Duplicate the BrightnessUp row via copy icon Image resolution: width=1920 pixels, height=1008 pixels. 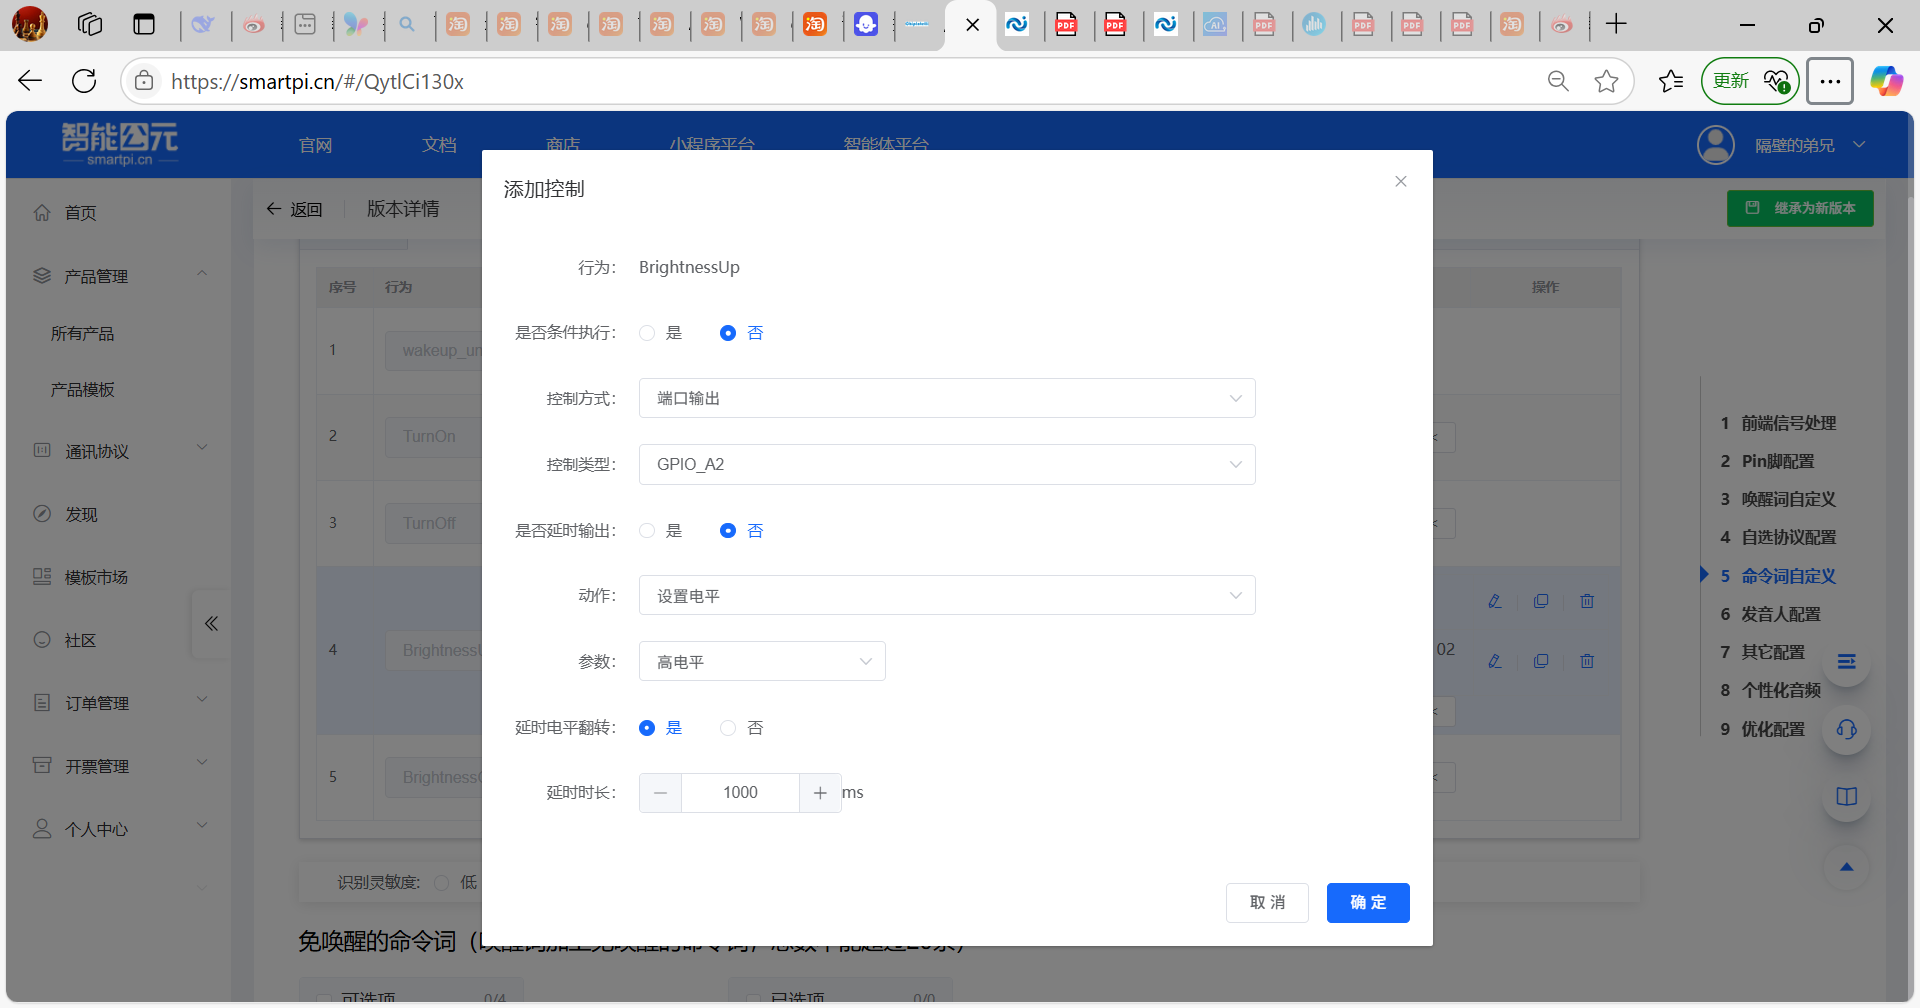pos(1541,660)
